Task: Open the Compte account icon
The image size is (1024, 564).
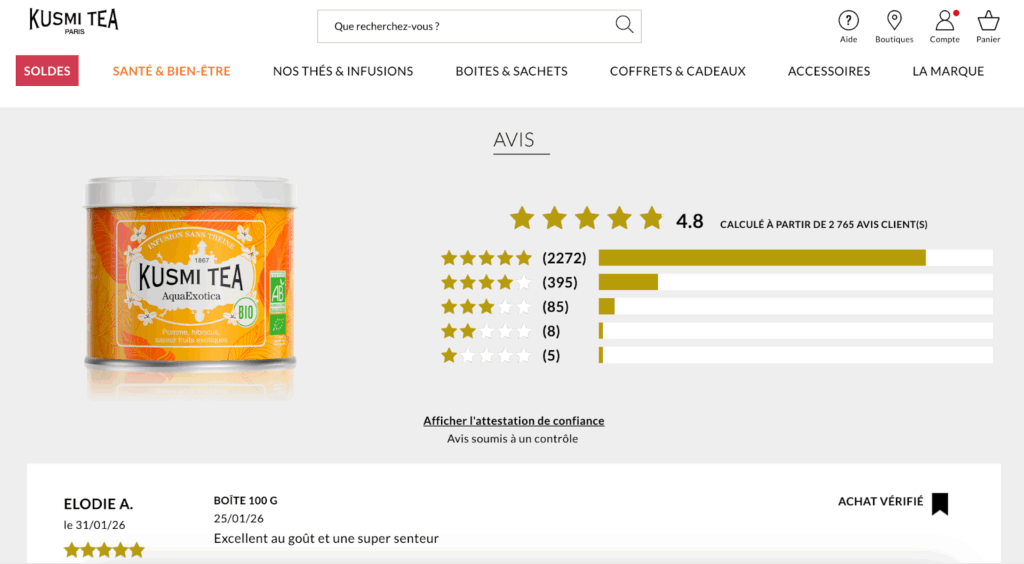Action: pos(944,21)
